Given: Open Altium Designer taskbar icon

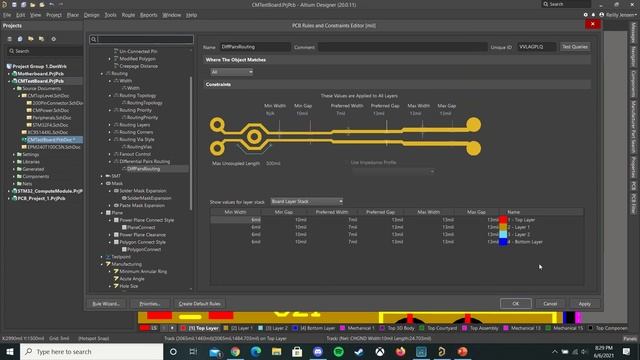Looking at the screenshot, I should 442,352.
